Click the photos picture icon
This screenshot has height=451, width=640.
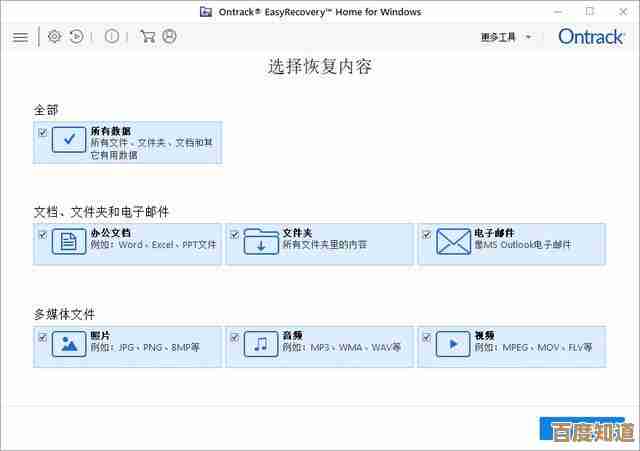[69, 344]
